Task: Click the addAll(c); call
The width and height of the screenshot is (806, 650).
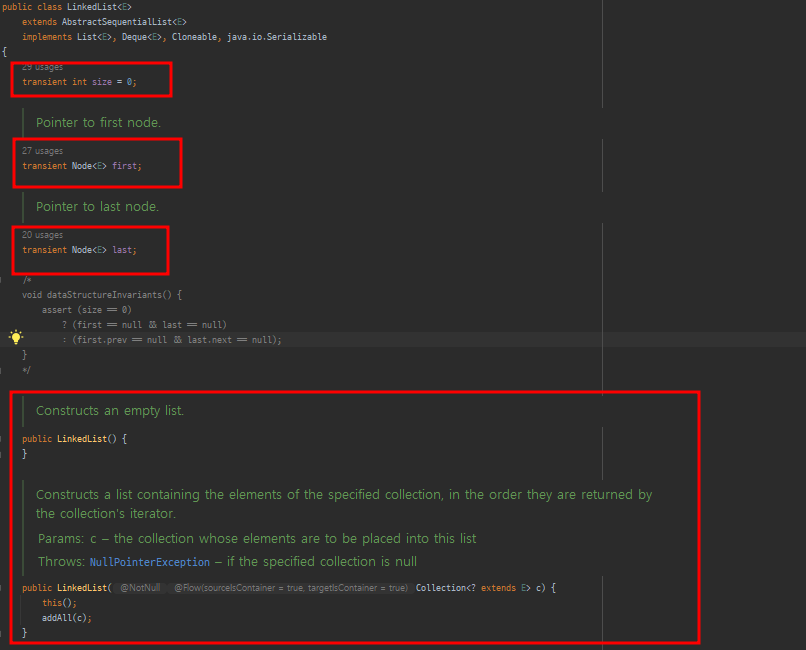Action: (66, 618)
